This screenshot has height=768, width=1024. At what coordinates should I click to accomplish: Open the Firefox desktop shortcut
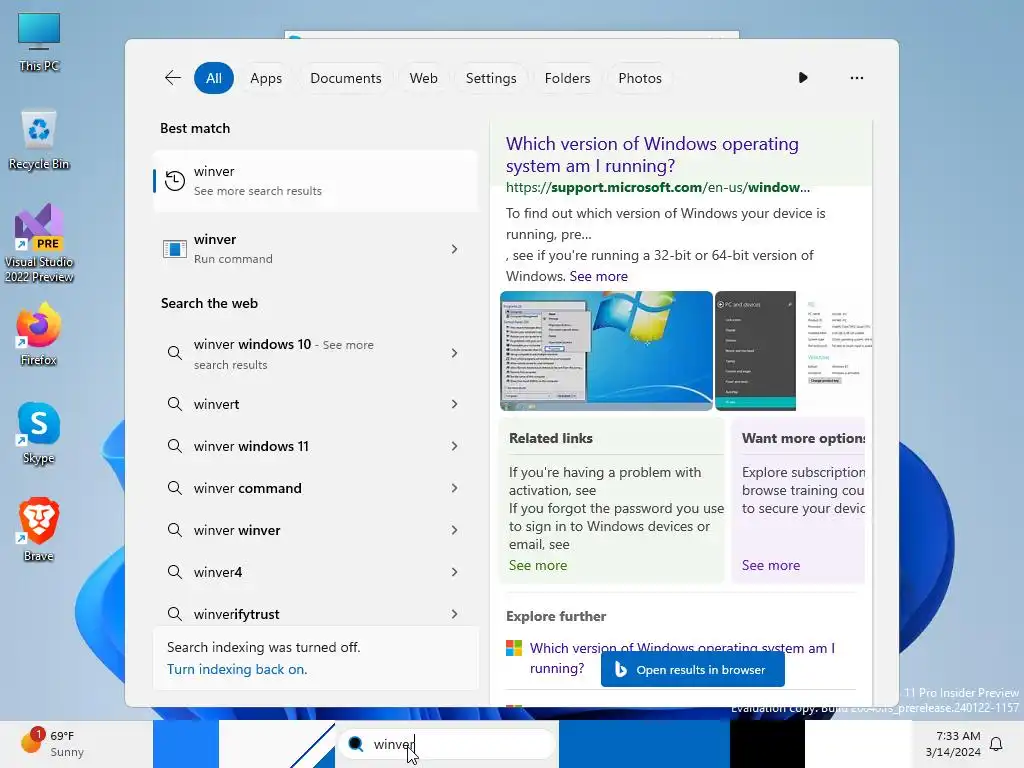pyautogui.click(x=39, y=334)
